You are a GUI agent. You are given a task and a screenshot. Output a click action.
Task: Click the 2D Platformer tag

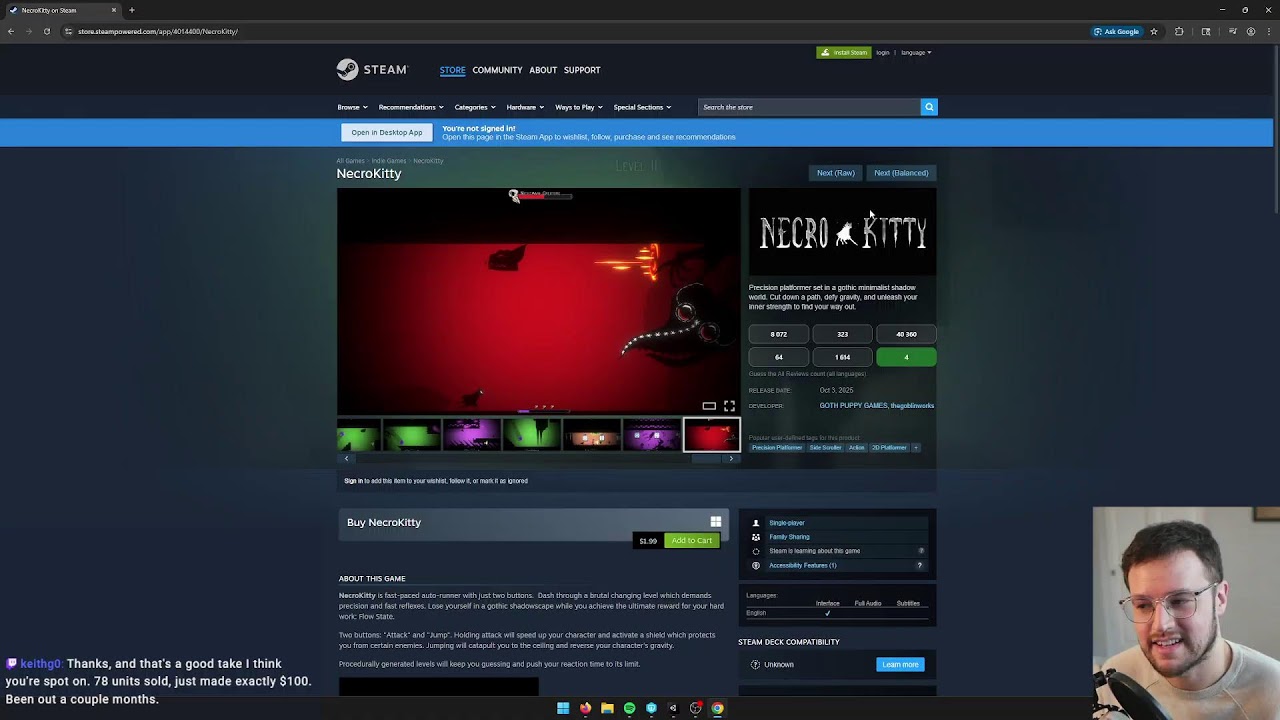point(889,448)
